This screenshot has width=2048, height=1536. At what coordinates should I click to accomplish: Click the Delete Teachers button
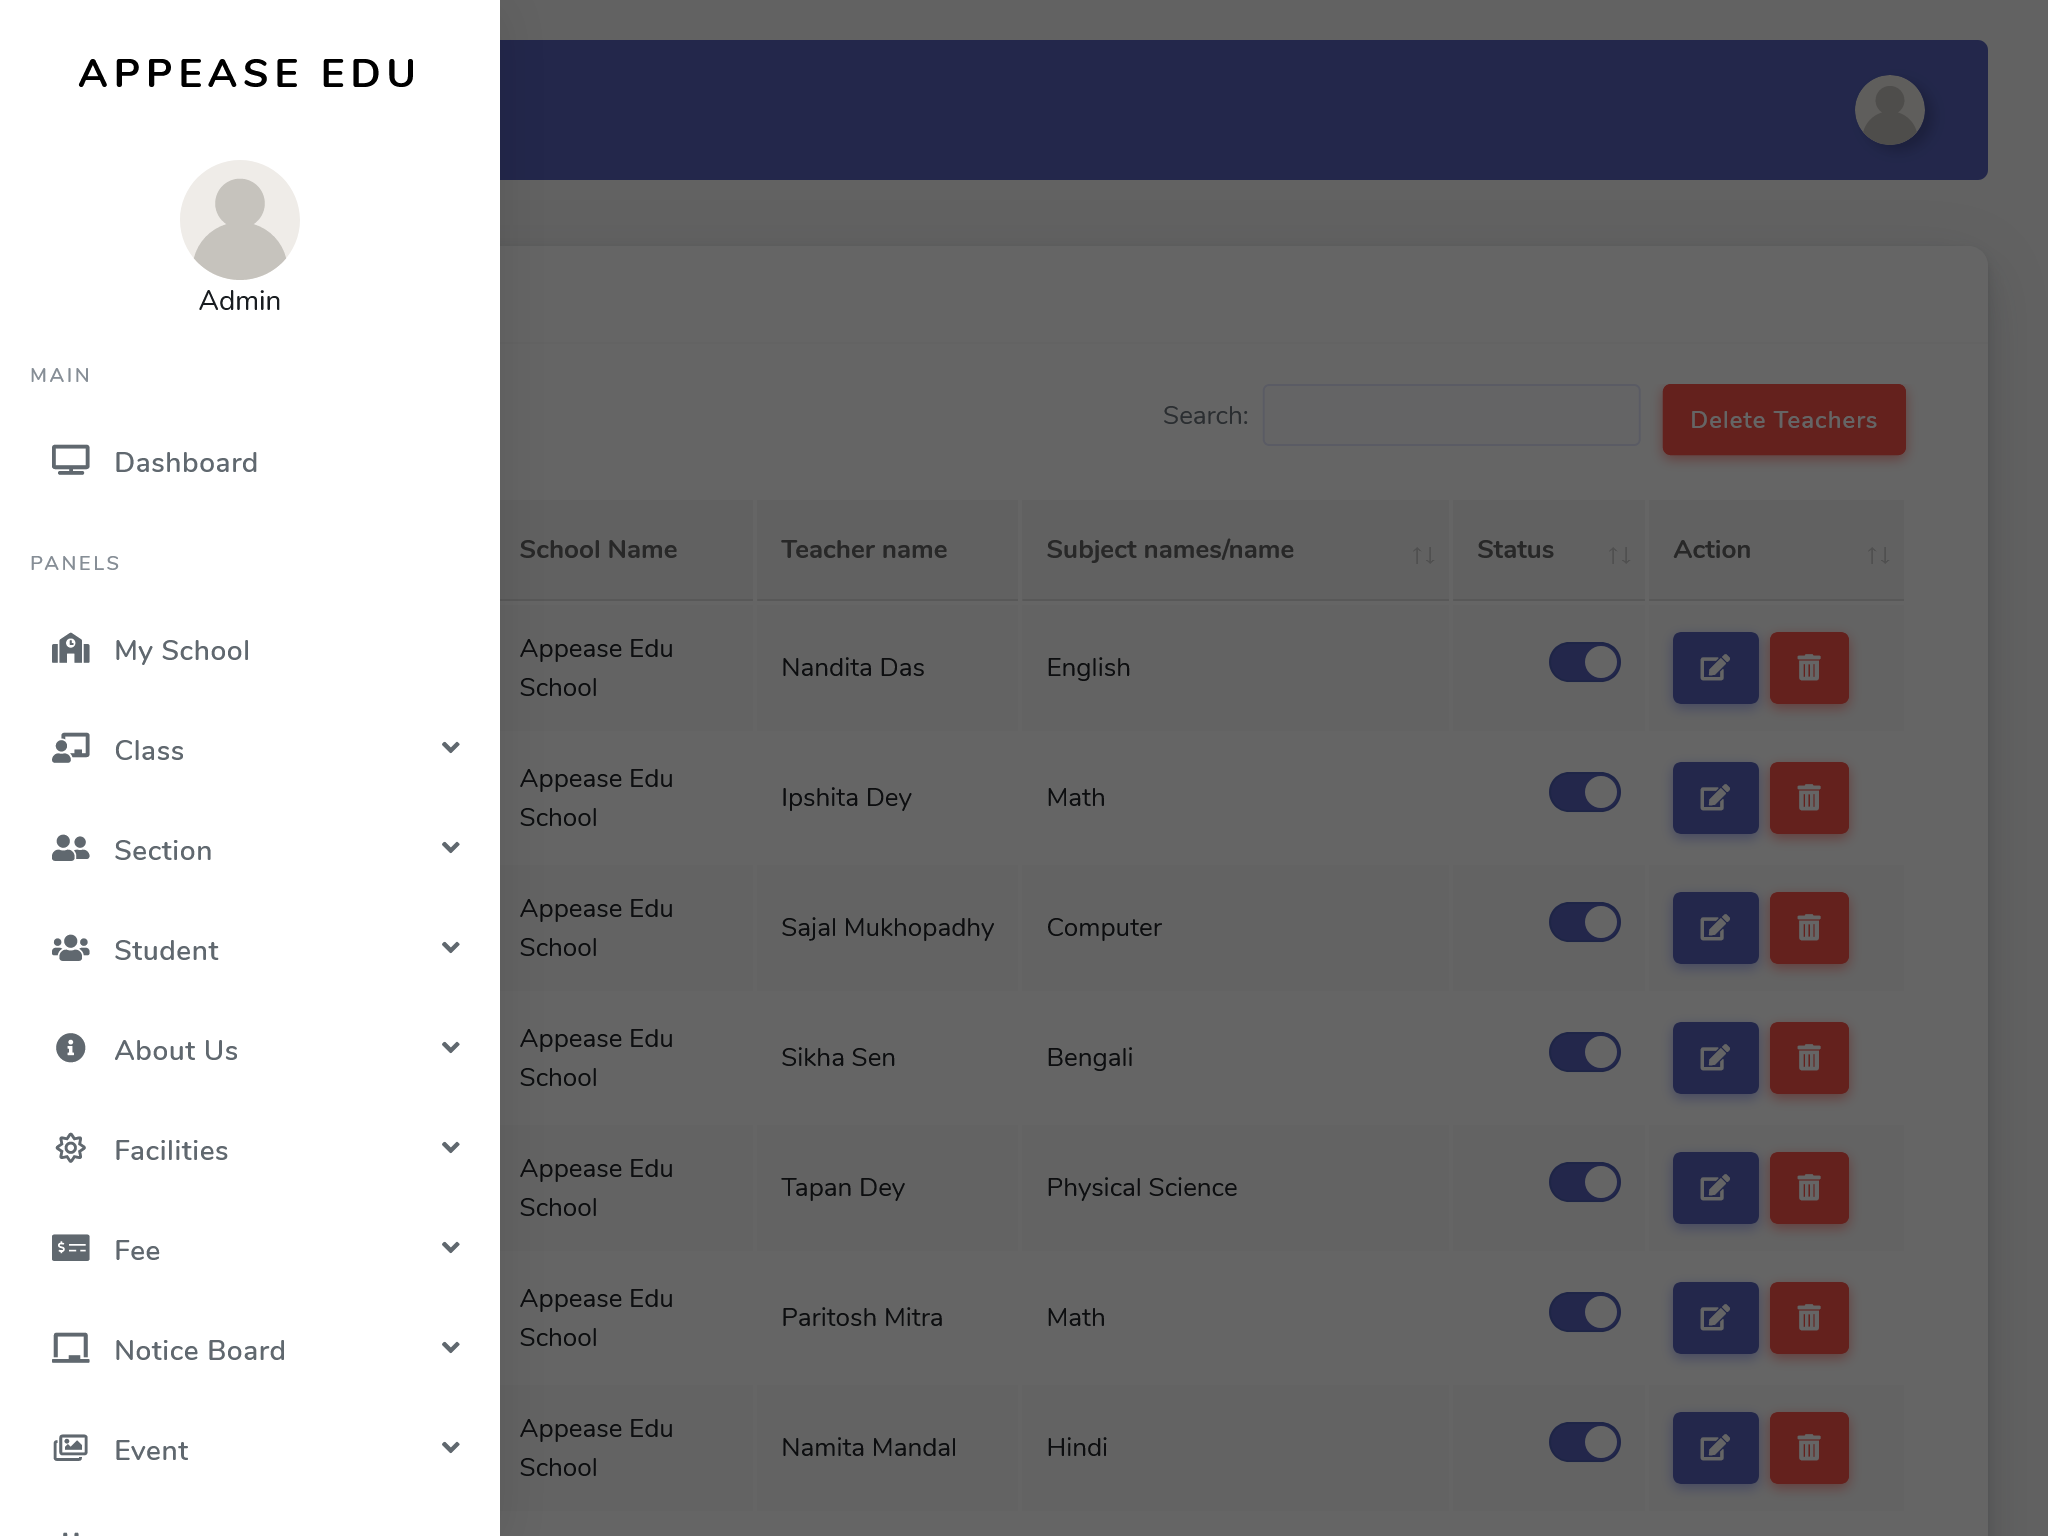(x=1783, y=420)
